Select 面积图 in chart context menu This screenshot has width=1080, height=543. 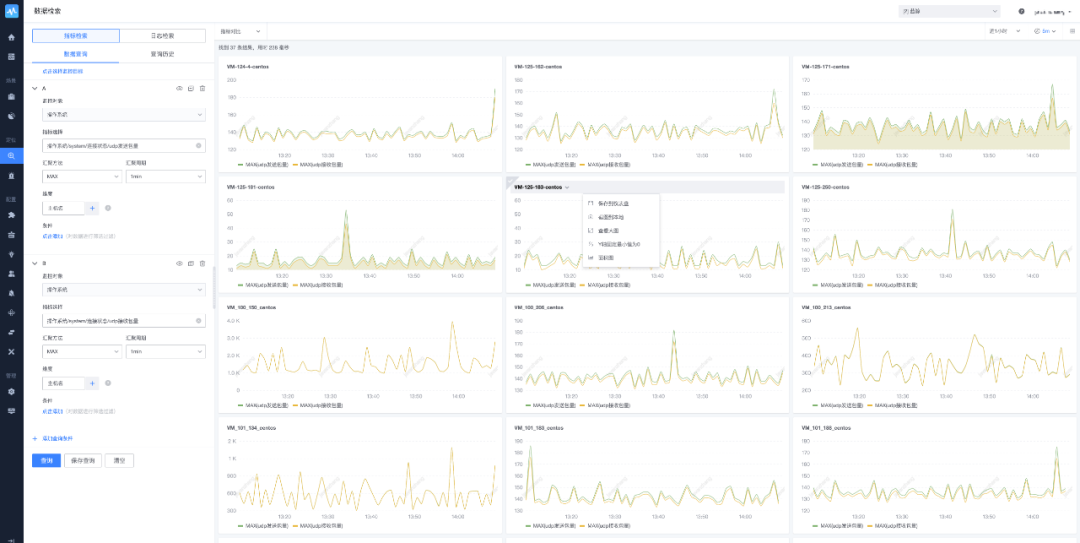click(621, 257)
